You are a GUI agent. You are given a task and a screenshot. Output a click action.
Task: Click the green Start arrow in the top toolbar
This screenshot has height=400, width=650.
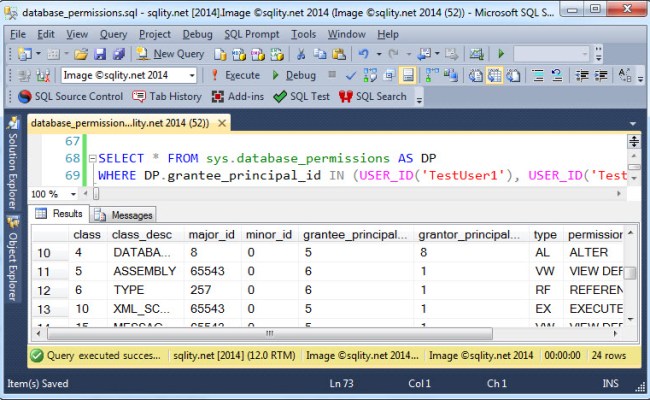tap(501, 54)
